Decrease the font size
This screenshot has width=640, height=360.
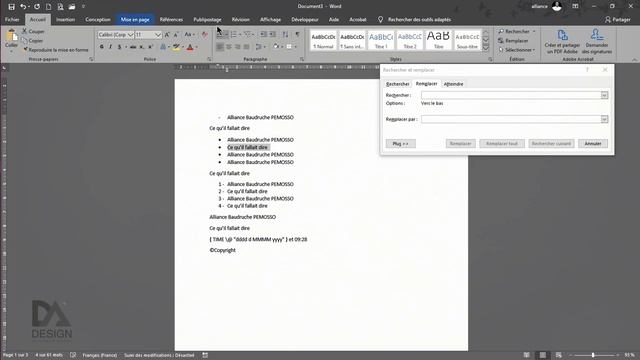click(x=176, y=35)
